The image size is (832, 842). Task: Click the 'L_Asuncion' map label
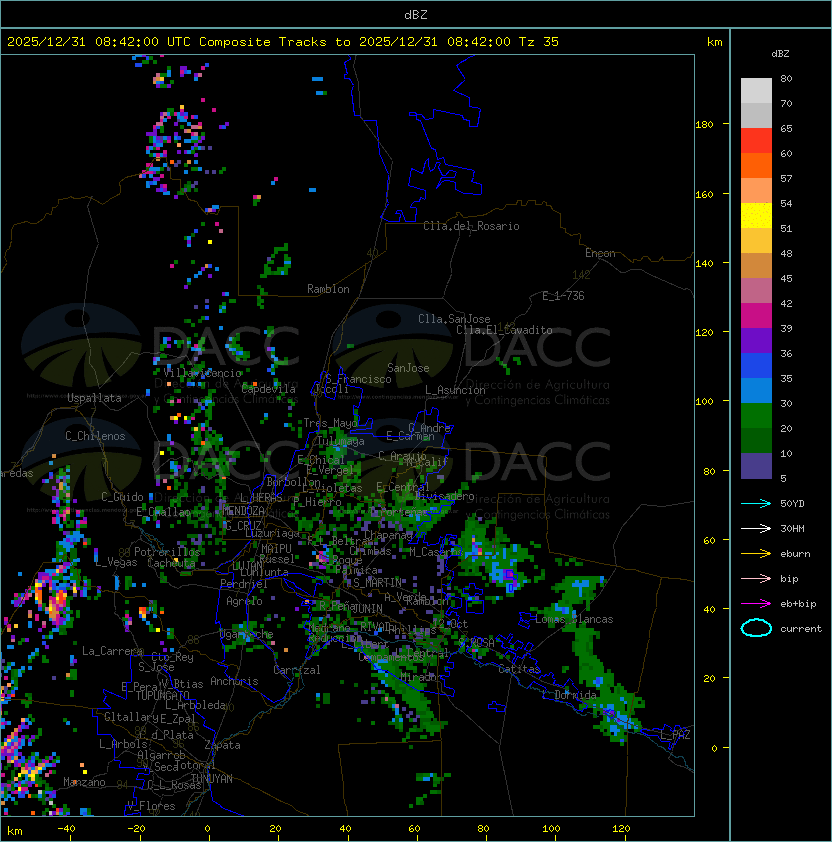click(x=455, y=390)
